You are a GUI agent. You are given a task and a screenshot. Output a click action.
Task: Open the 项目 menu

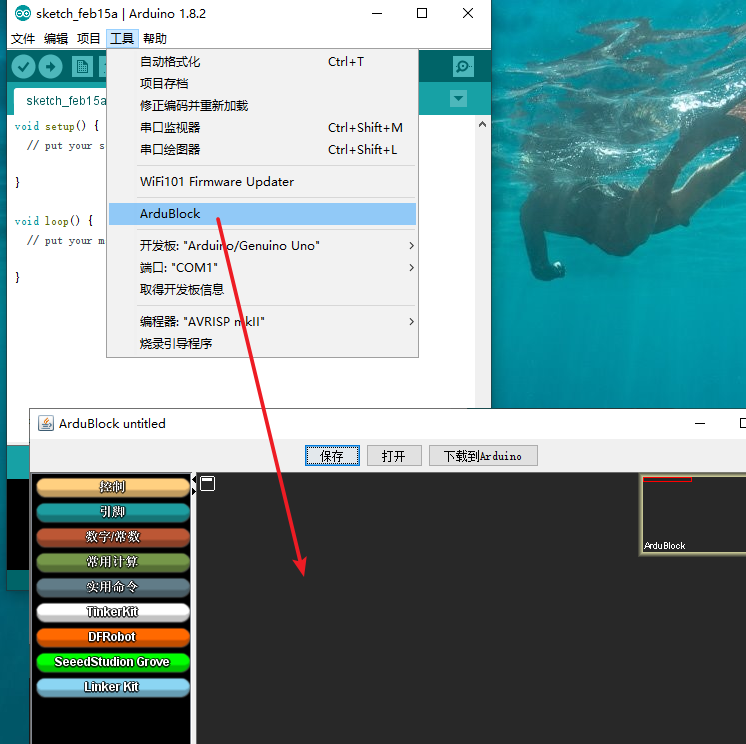tap(88, 39)
